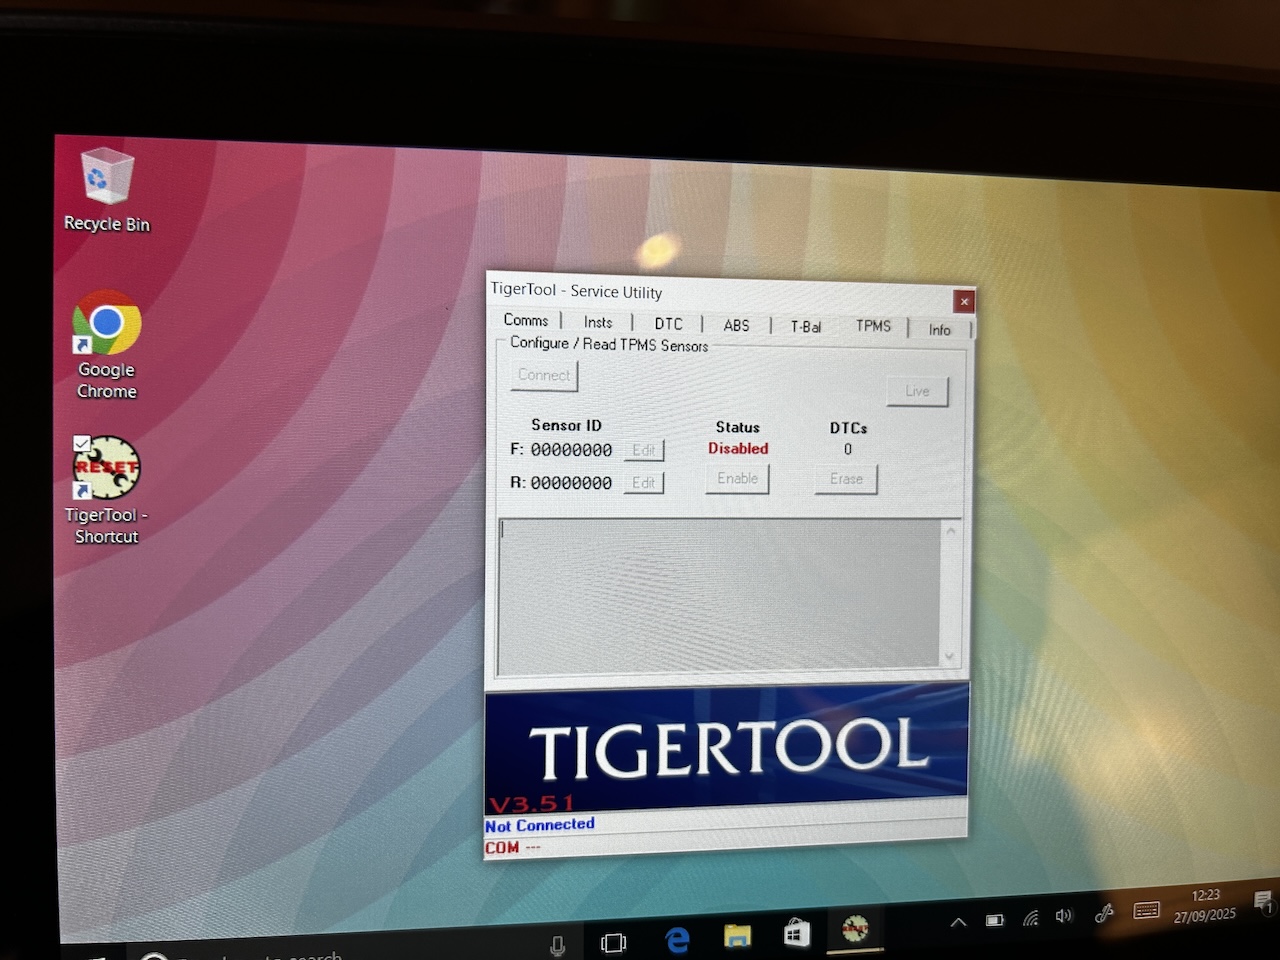
Task: Expand hidden system tray icons
Action: click(958, 921)
